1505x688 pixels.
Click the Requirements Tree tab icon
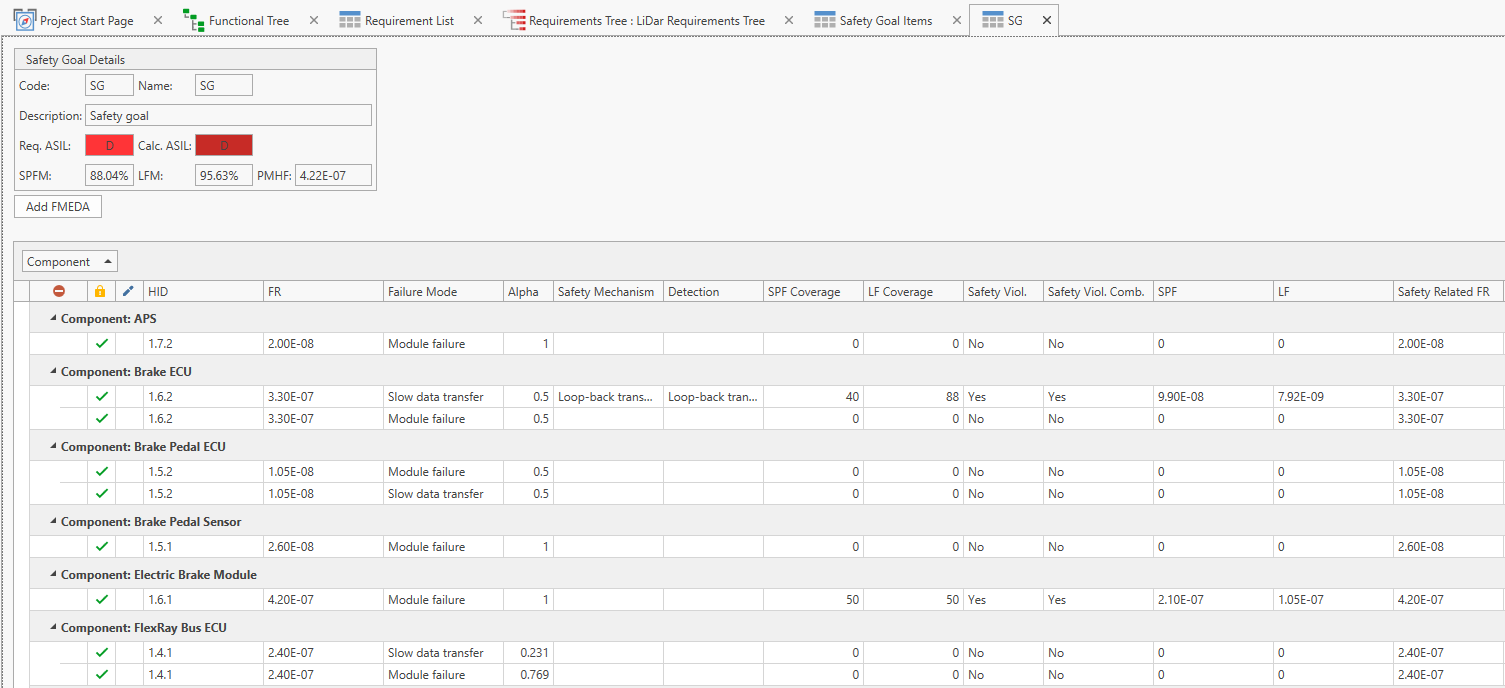click(513, 20)
